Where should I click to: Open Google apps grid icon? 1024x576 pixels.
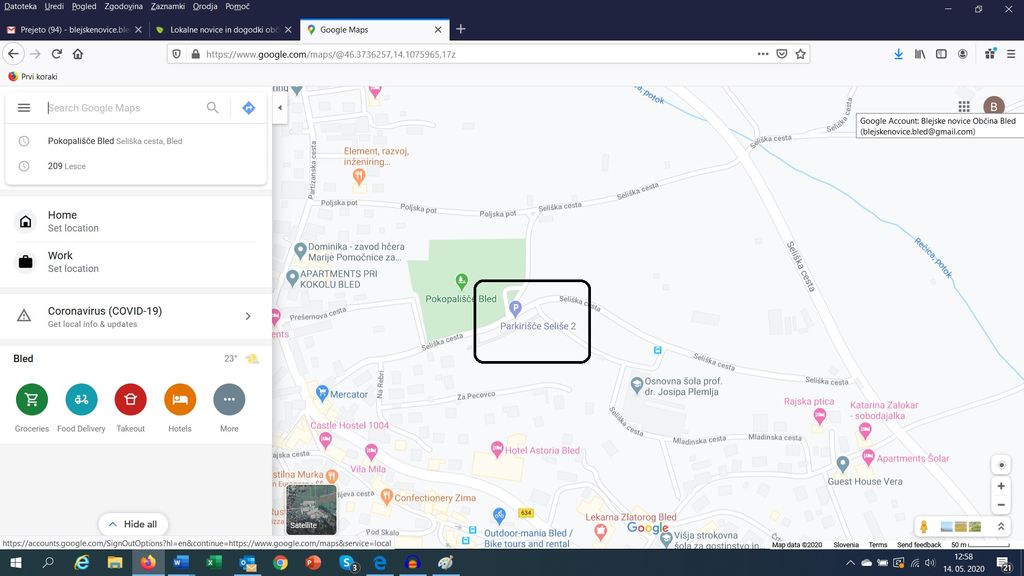tap(964, 107)
